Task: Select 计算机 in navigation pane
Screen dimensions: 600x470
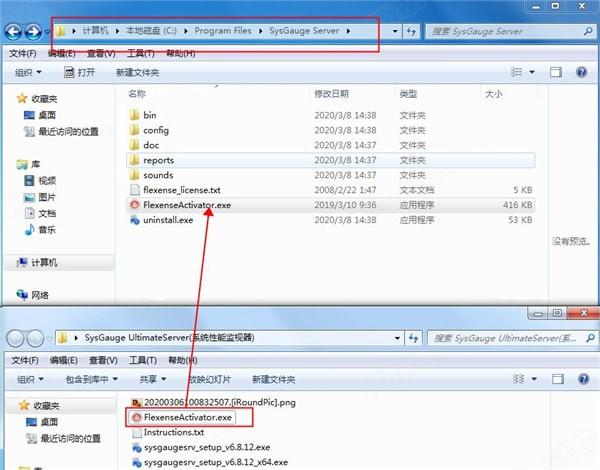Action: pos(44,263)
